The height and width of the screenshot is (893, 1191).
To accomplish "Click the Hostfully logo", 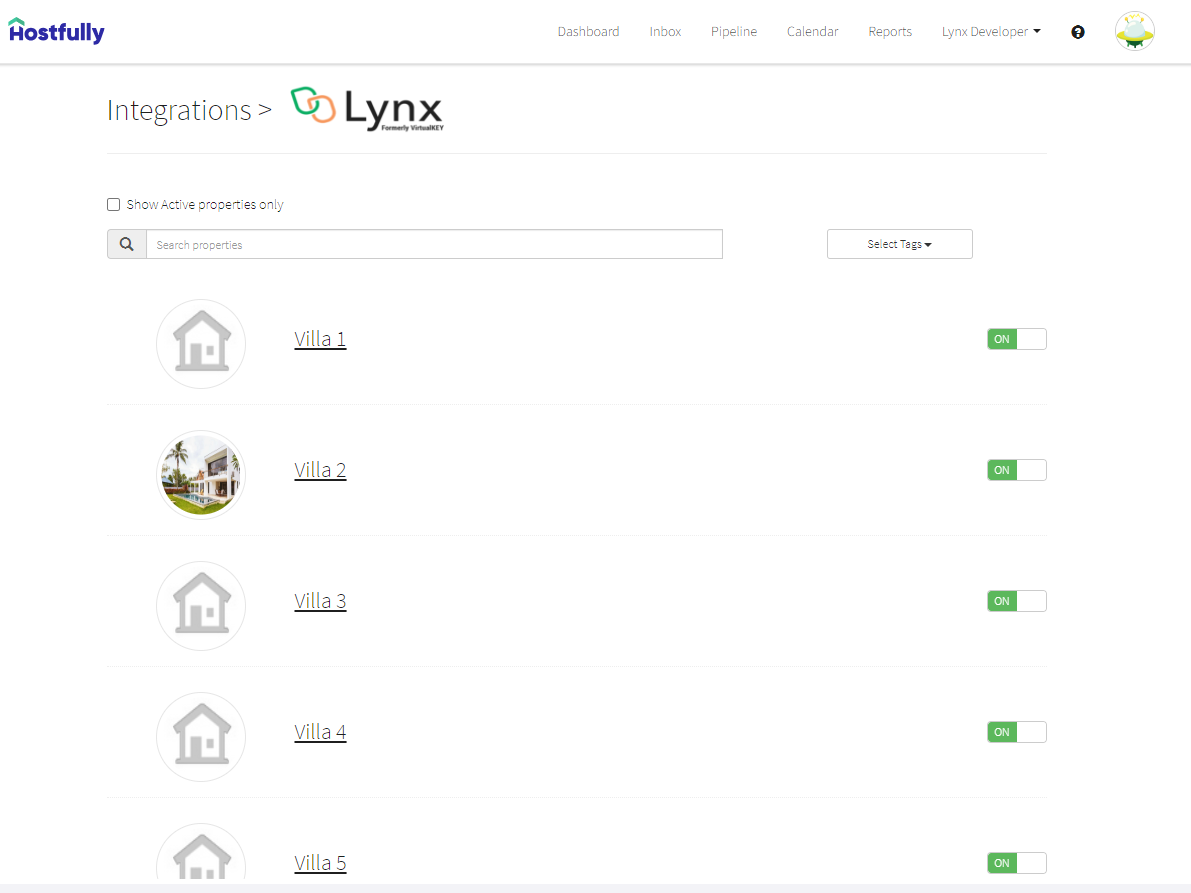I will (56, 31).
